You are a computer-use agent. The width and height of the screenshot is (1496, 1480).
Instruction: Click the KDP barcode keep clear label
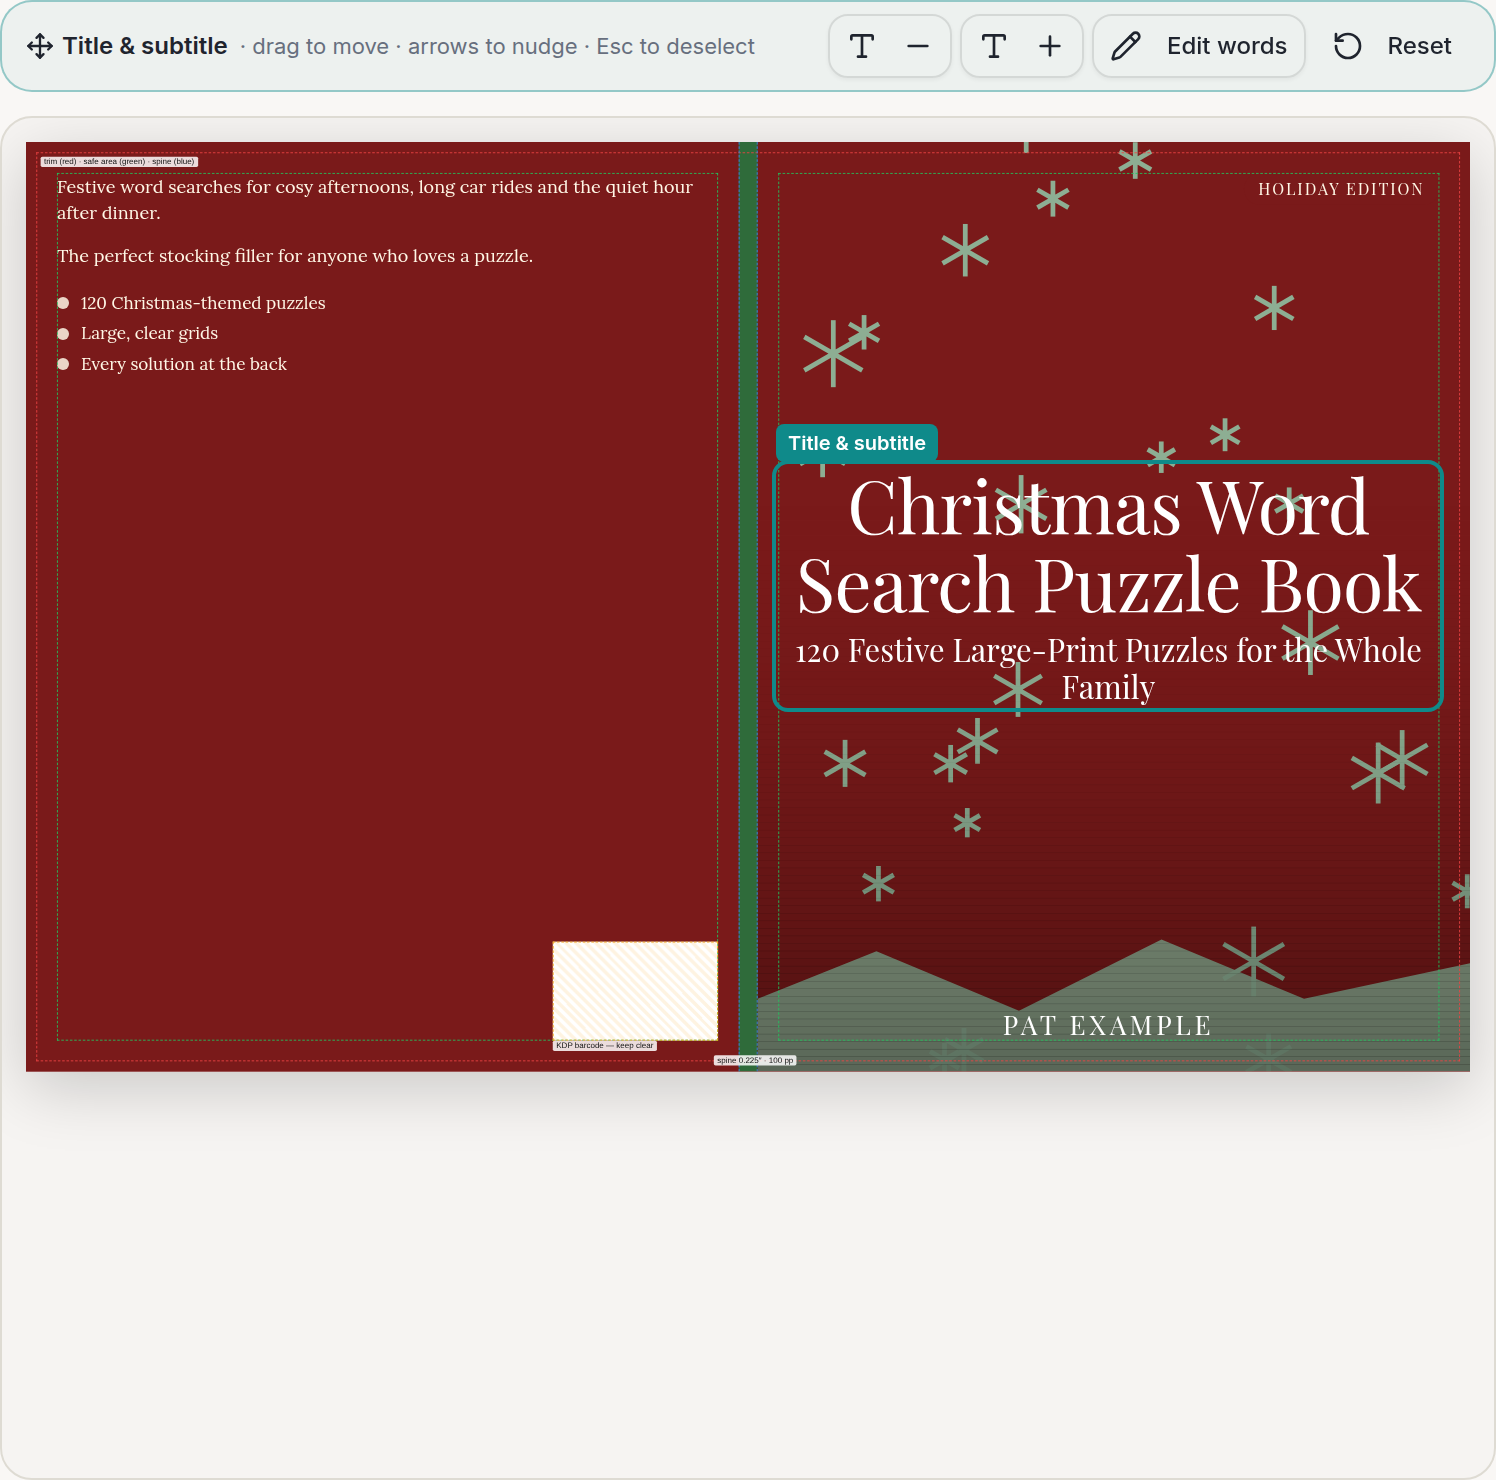click(x=605, y=1045)
